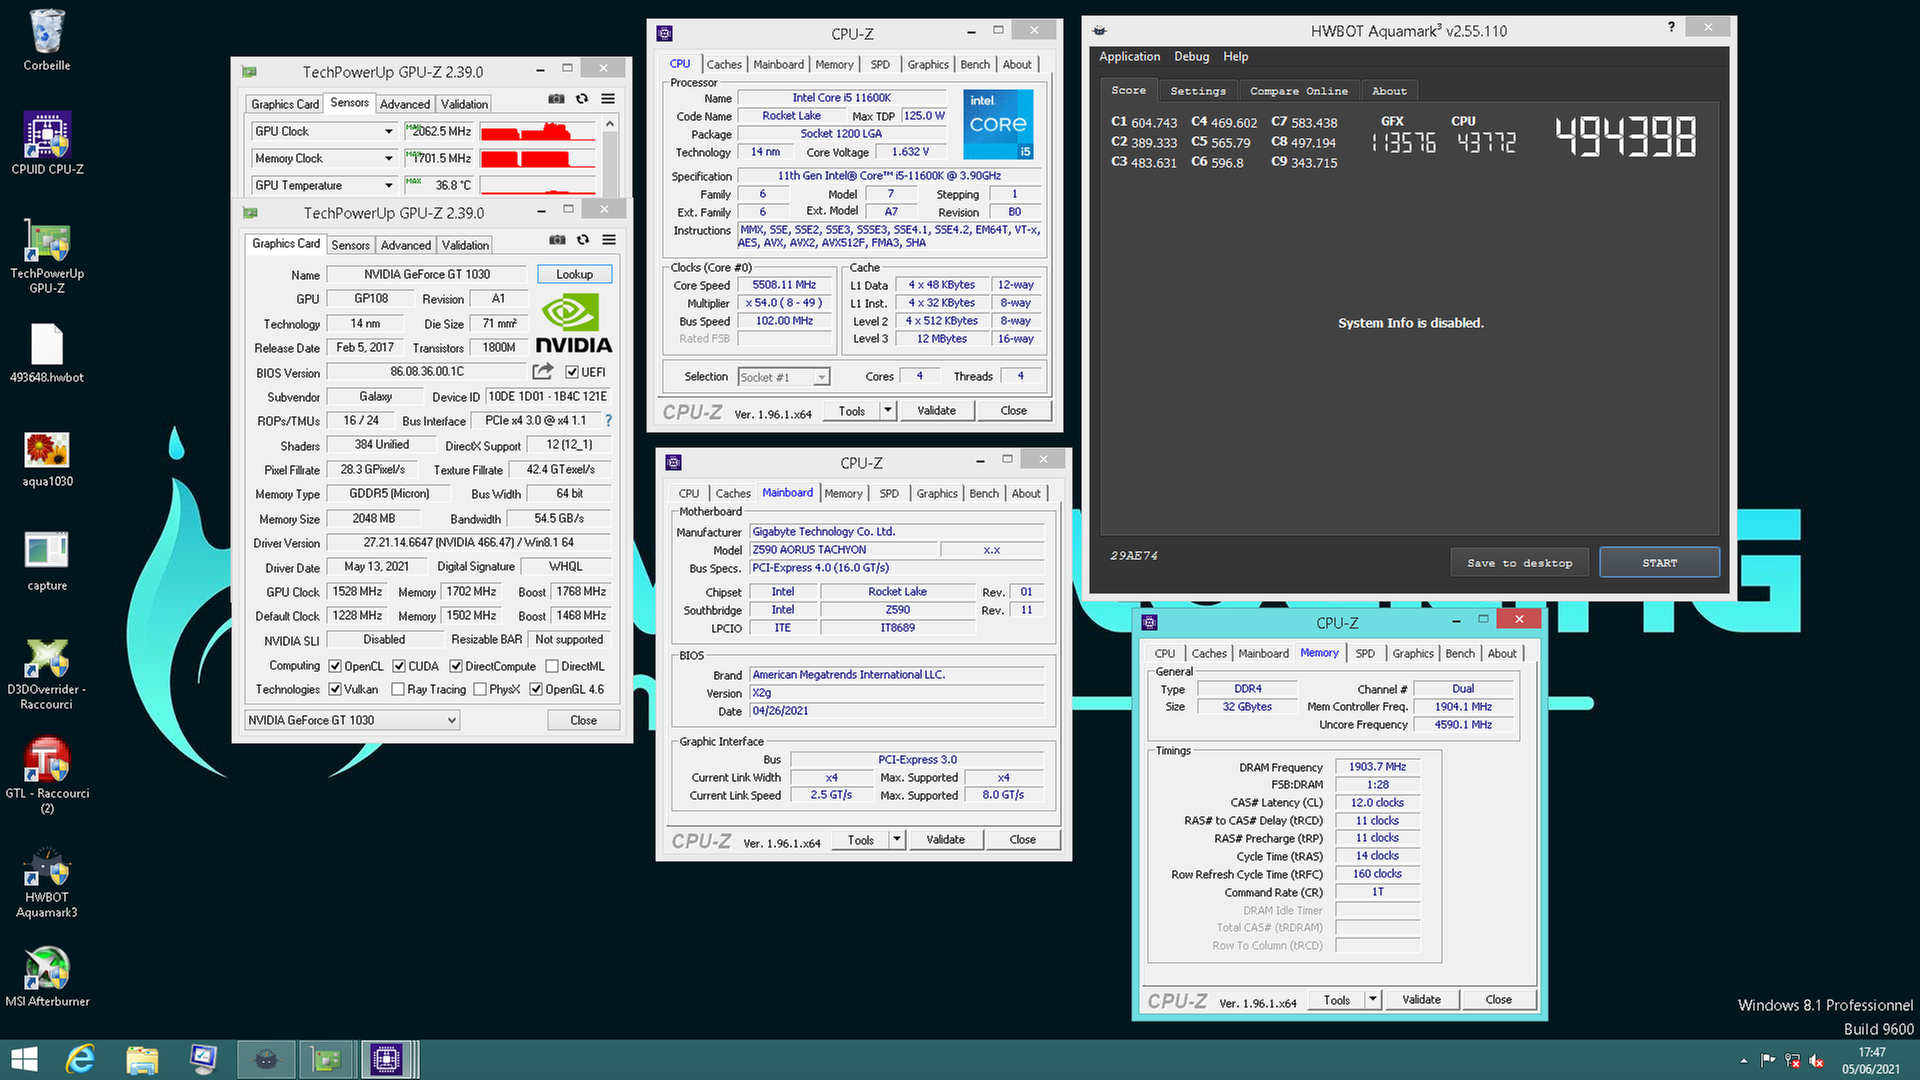Viewport: 1920px width, 1080px height.
Task: Click Tools button in CPU-Z Memory window
Action: (x=1336, y=1000)
